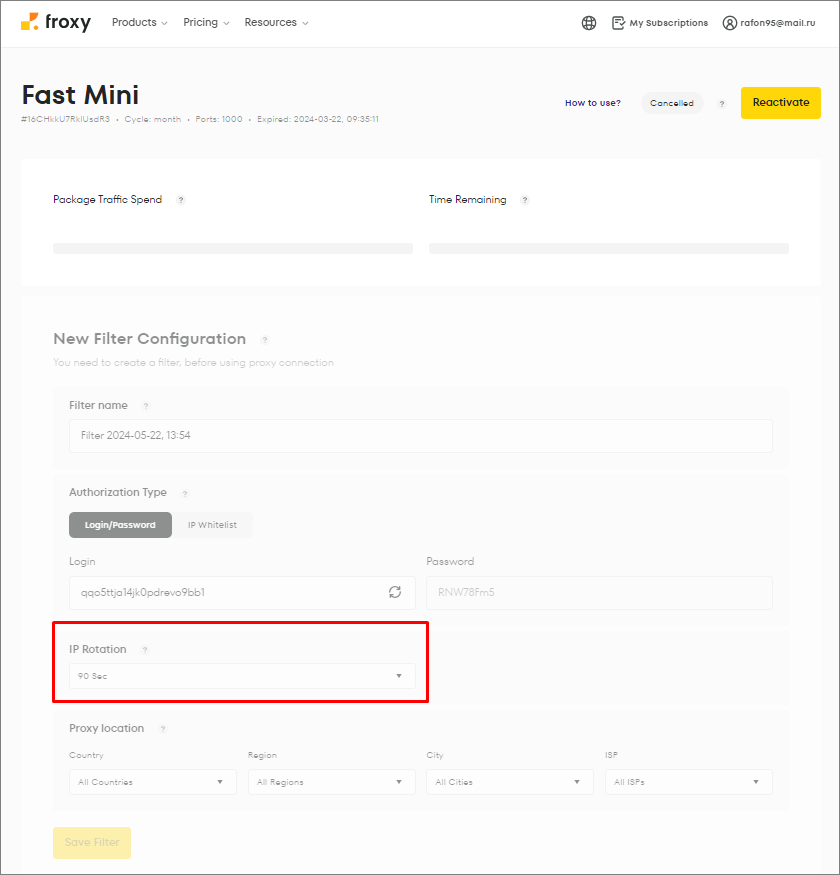Screen dimensions: 840x875
Task: Click the help icon next to Time Remaining
Action: 525,199
